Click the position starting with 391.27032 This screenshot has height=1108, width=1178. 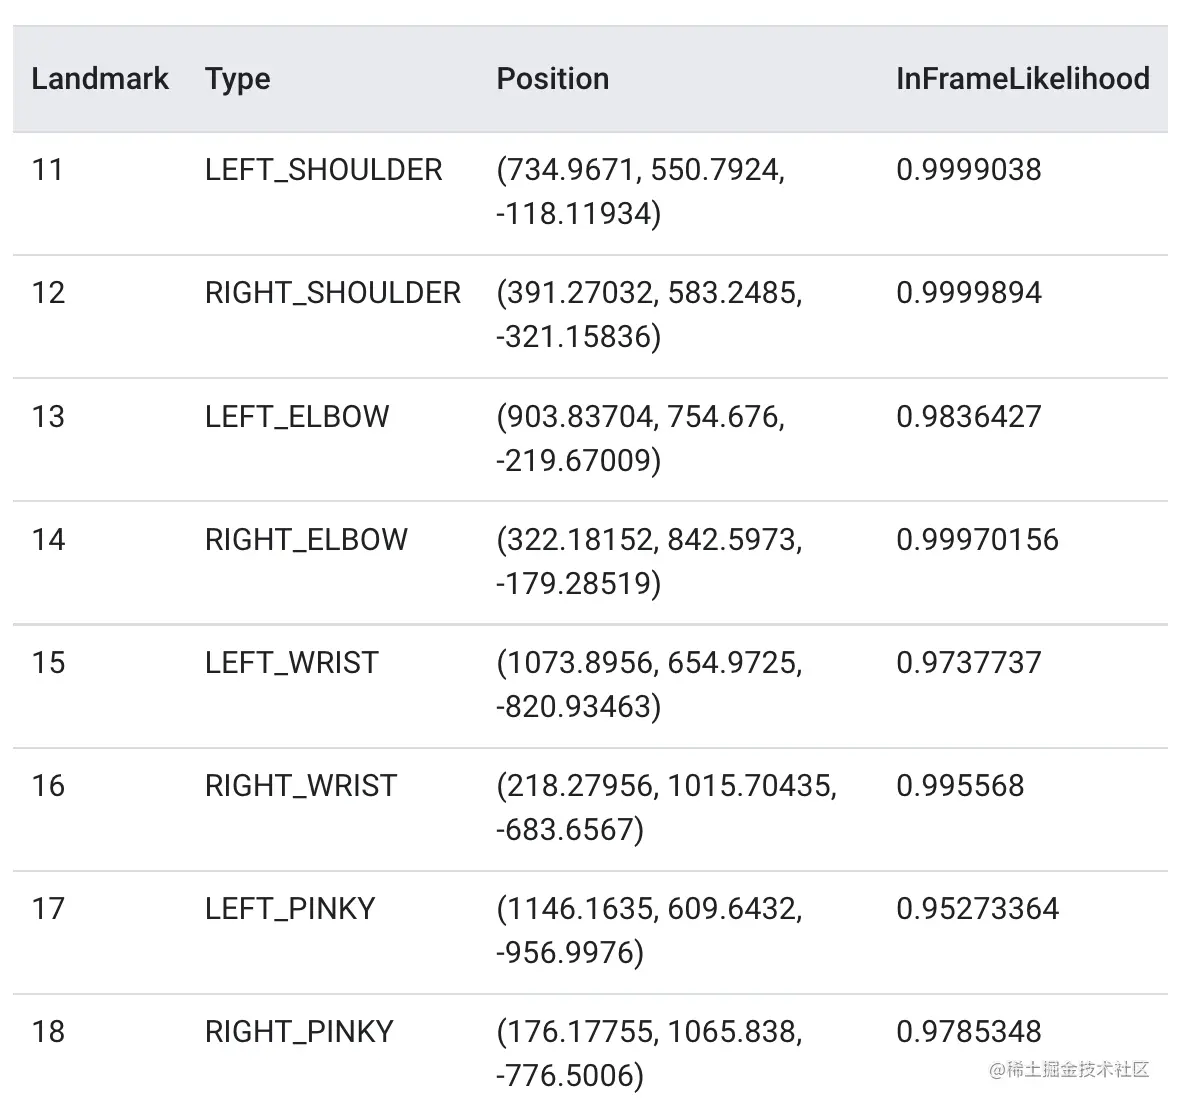pyautogui.click(x=649, y=314)
